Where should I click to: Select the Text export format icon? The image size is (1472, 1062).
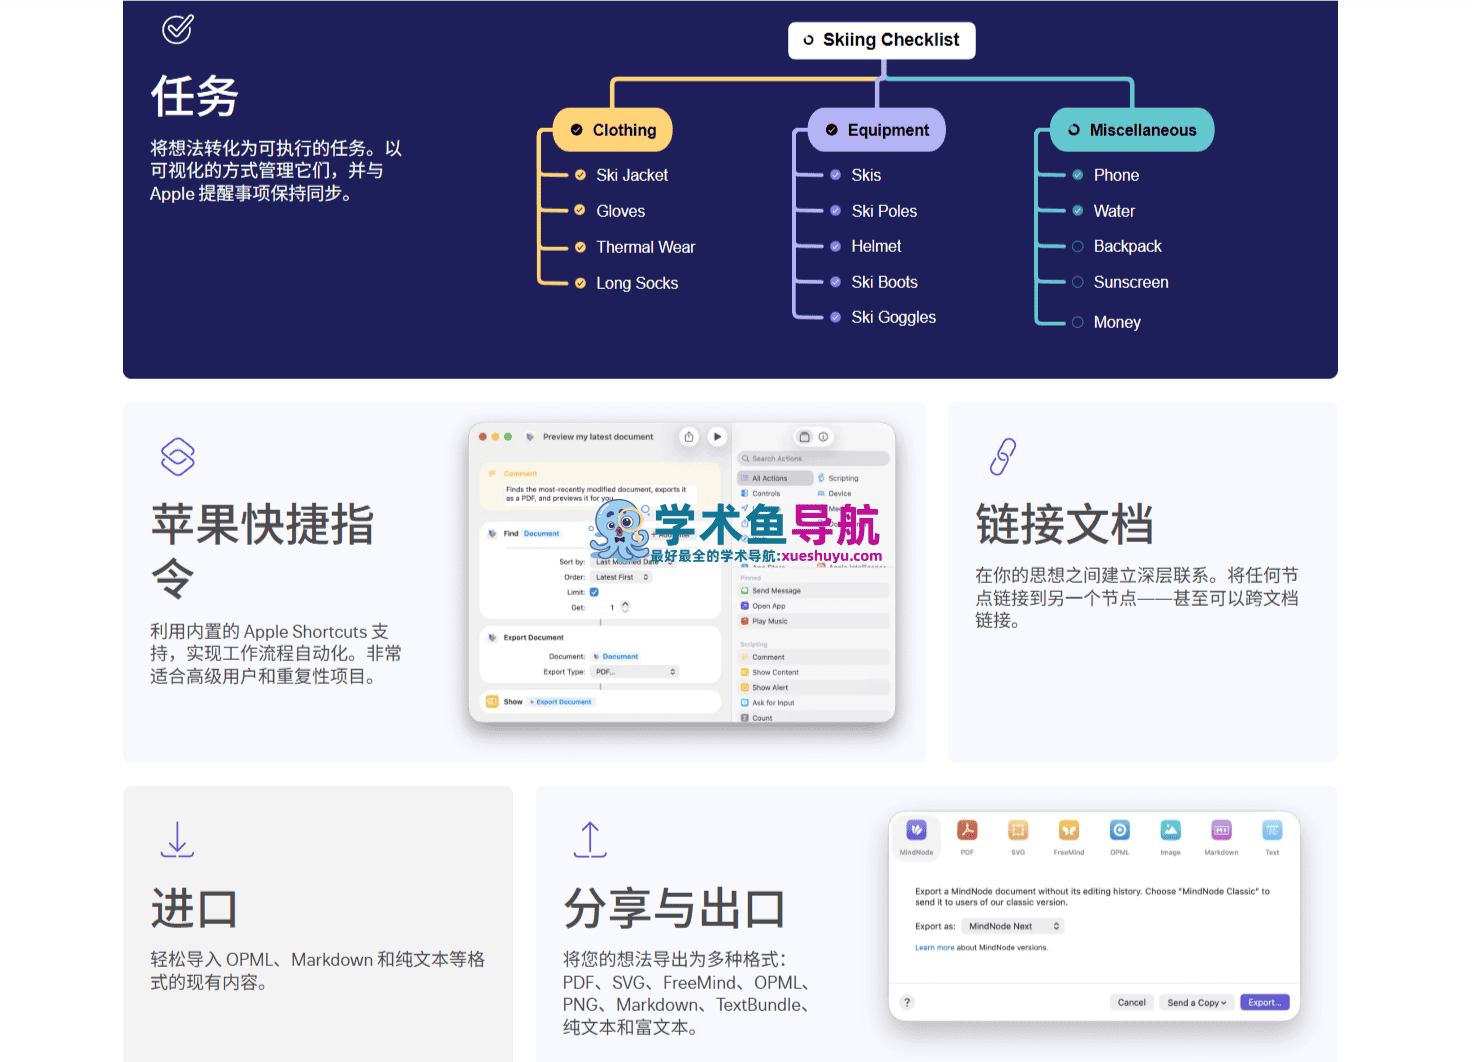(x=1272, y=830)
